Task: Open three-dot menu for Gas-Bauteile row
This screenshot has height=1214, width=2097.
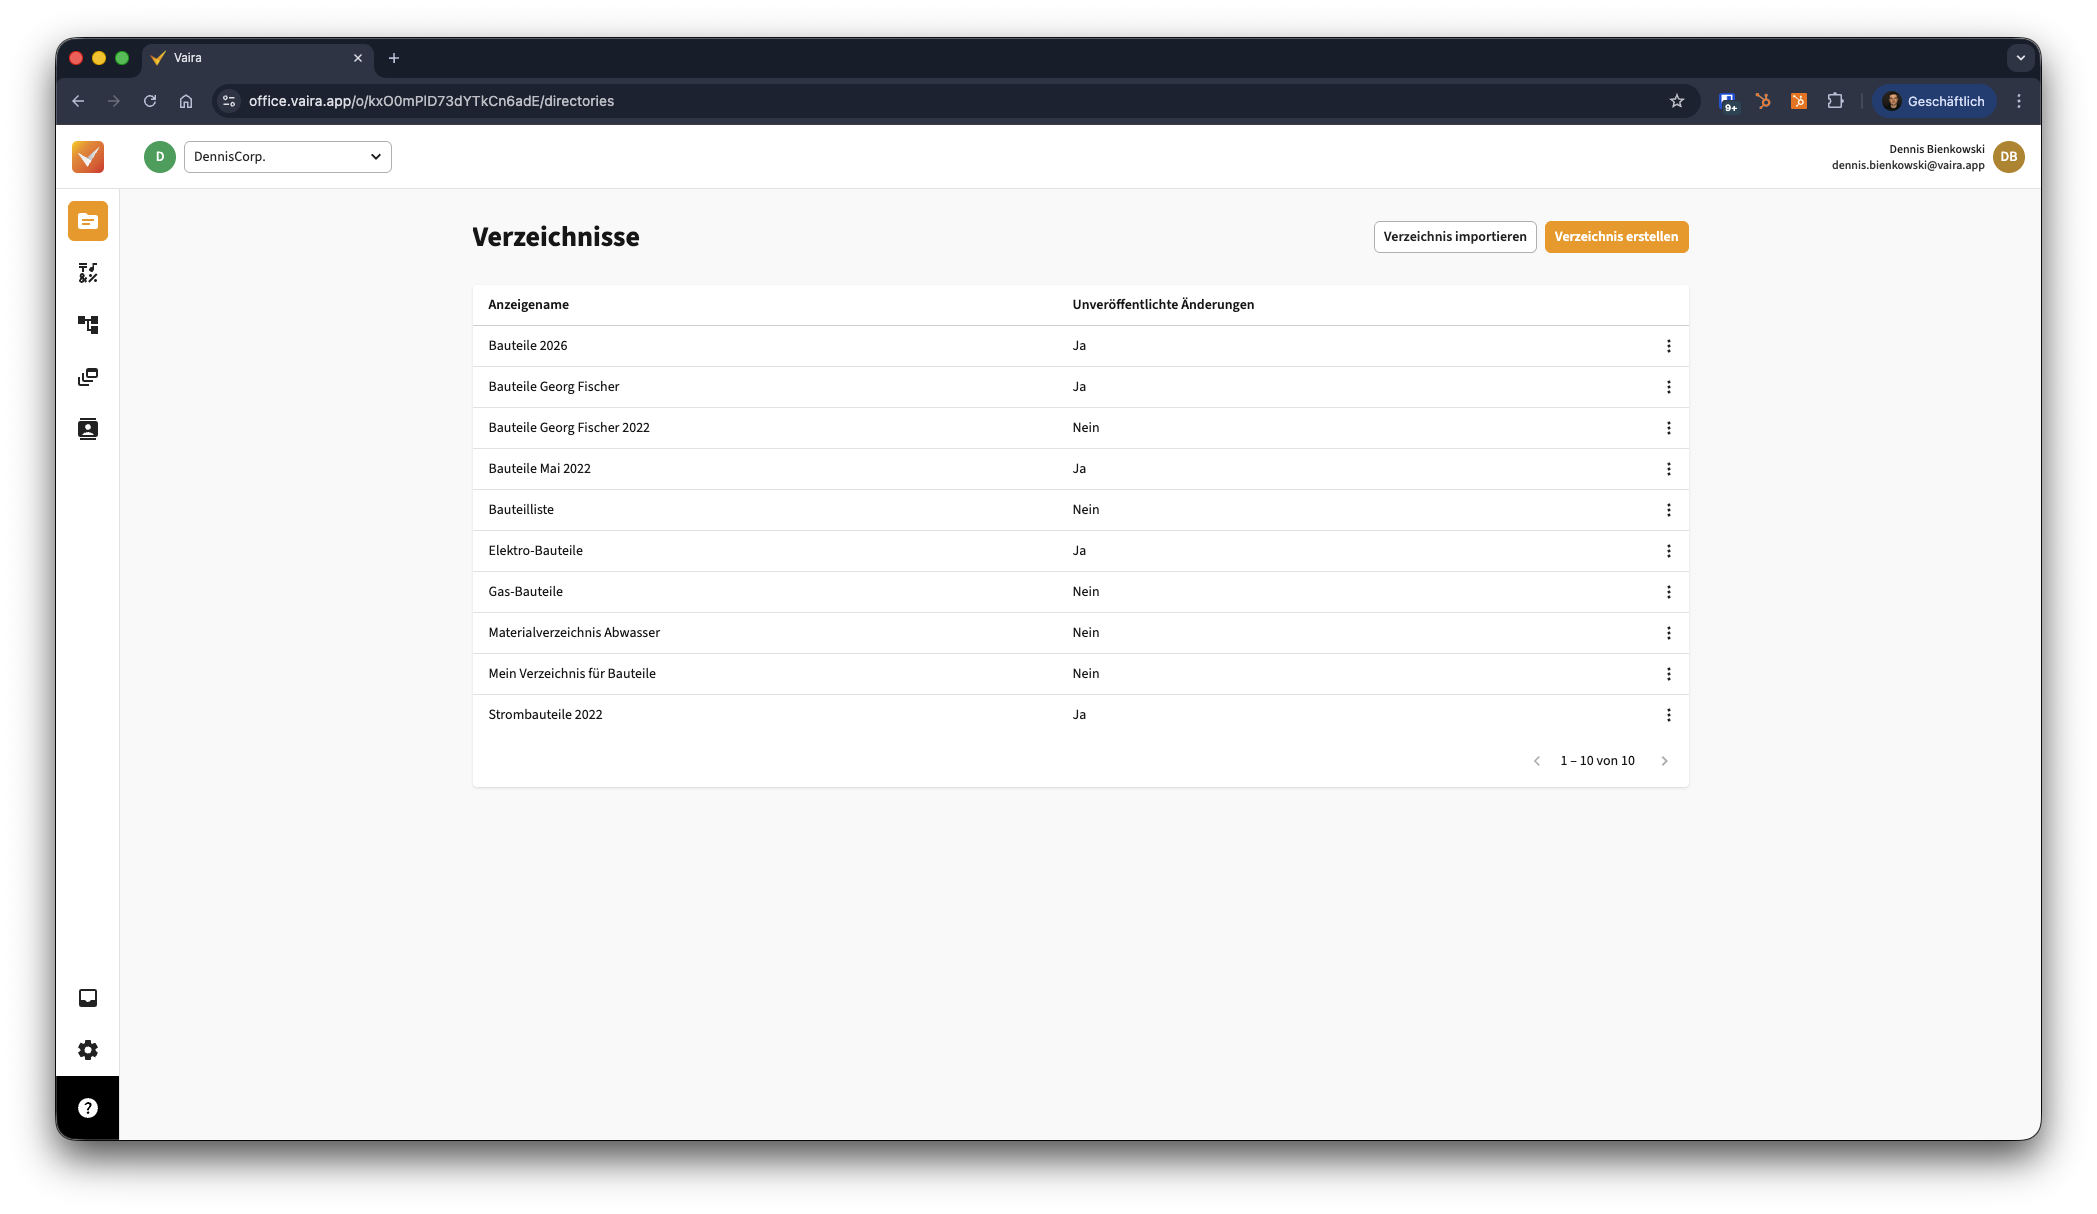Action: pyautogui.click(x=1668, y=592)
